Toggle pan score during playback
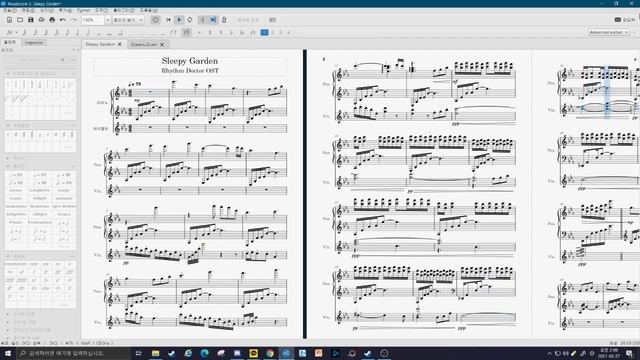 (x=213, y=20)
